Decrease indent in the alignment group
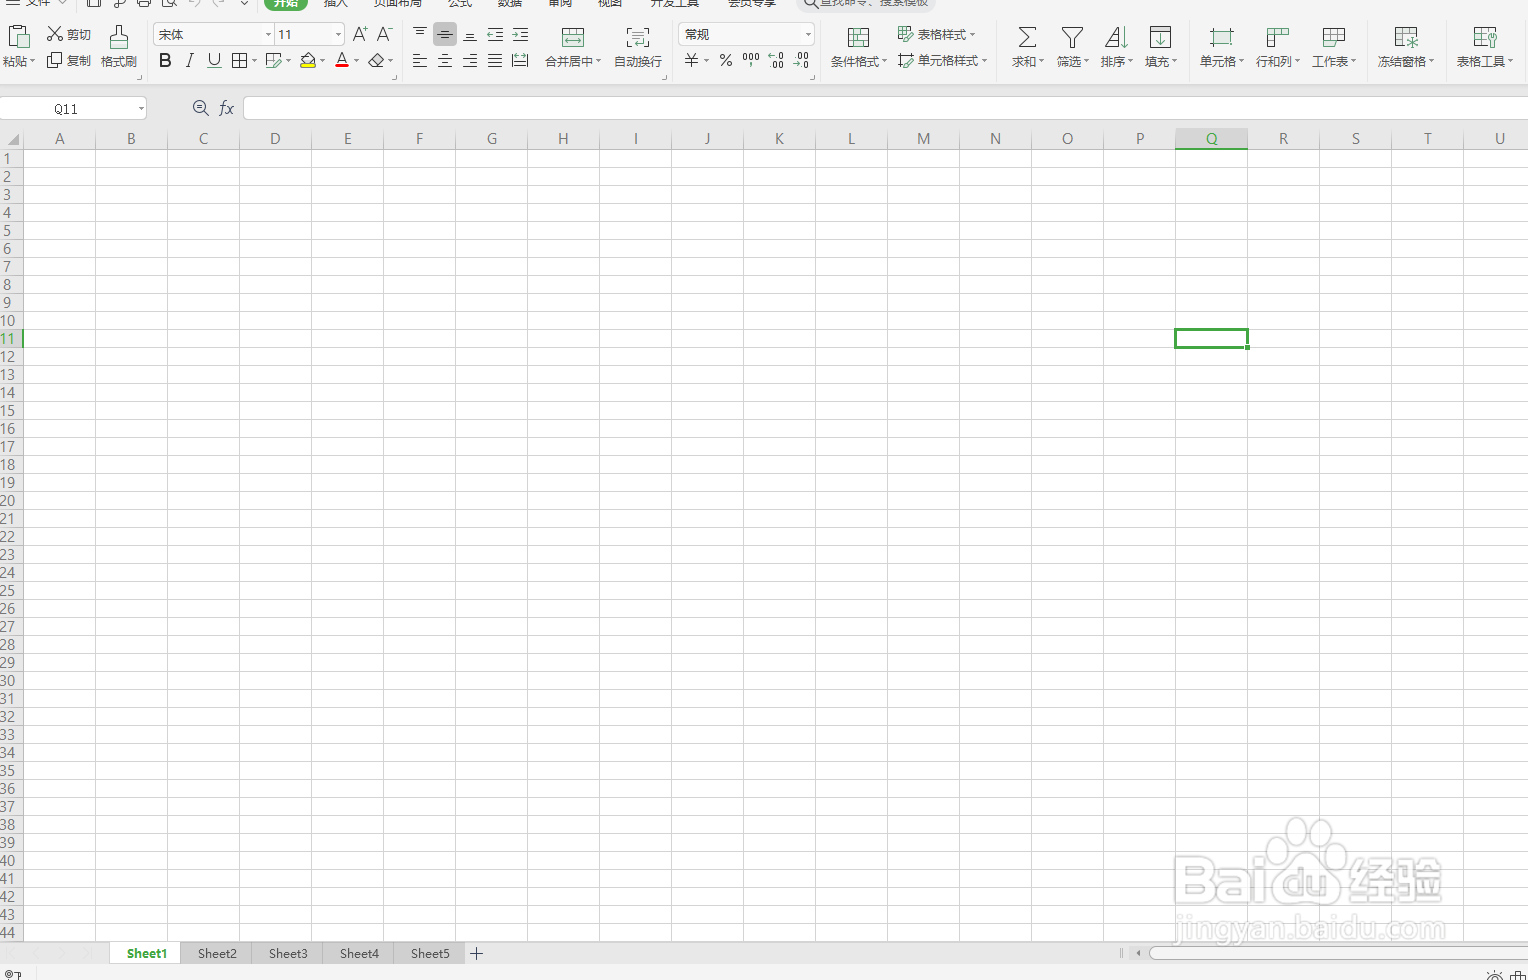Viewport: 1528px width, 980px height. click(495, 34)
